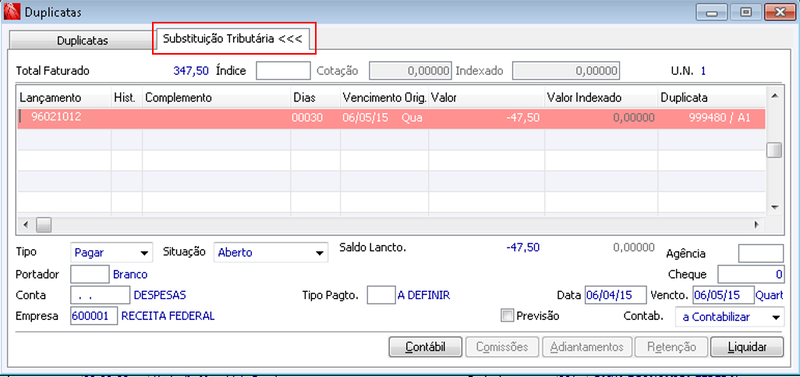This screenshot has width=800, height=377.
Task: Click the grid's vertical scroll down arrow
Action: tap(774, 208)
